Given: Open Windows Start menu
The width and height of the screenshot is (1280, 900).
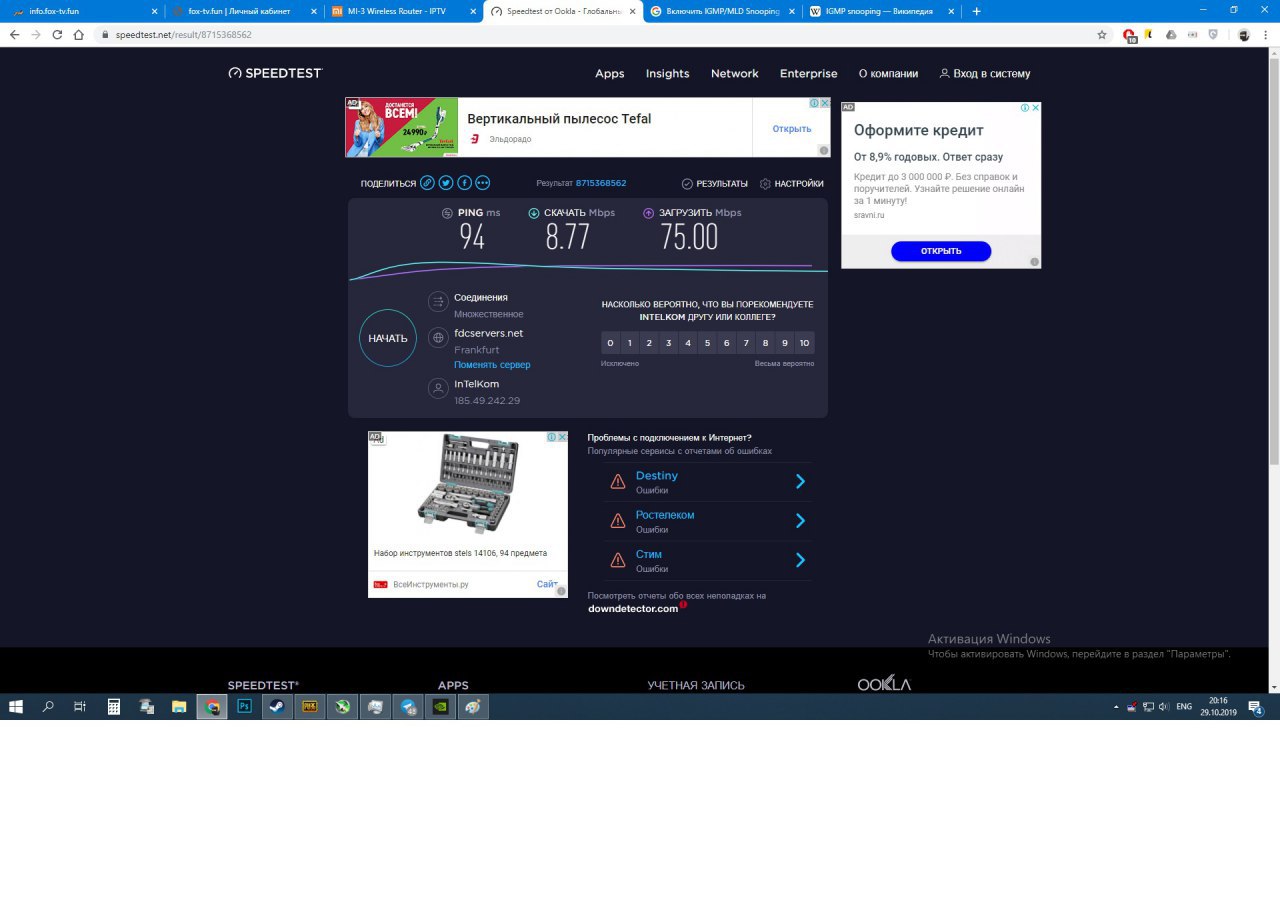Looking at the screenshot, I should (16, 706).
